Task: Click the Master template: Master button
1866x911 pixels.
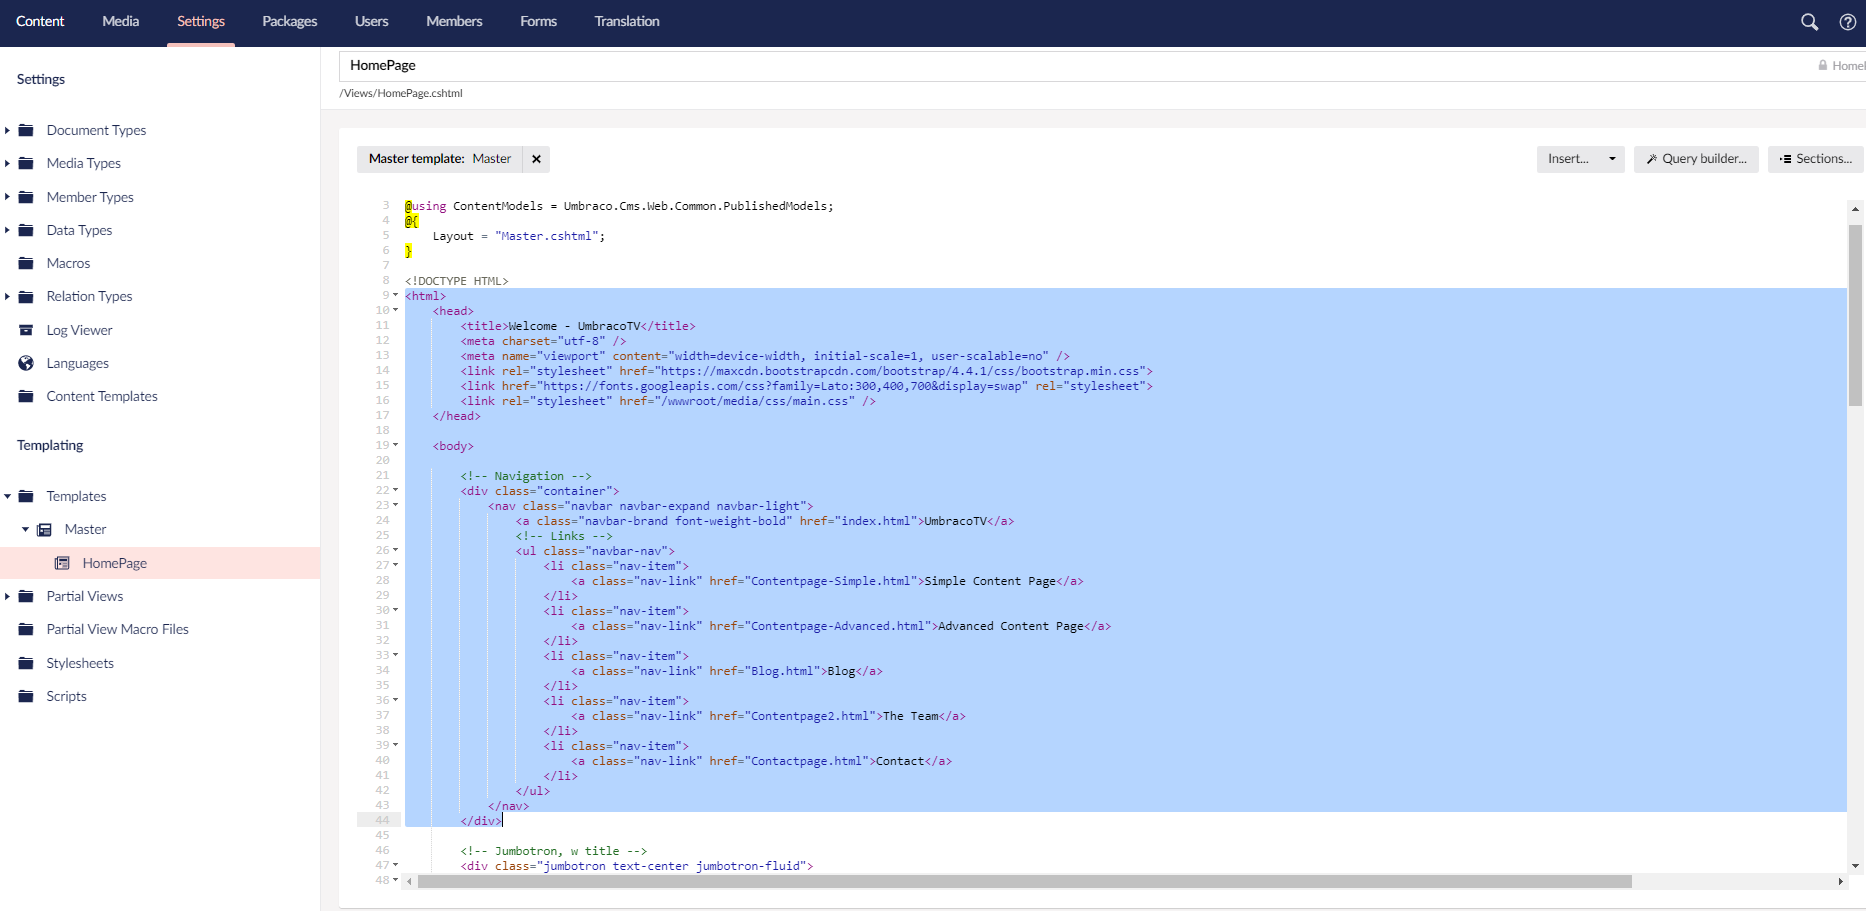Action: (x=440, y=159)
